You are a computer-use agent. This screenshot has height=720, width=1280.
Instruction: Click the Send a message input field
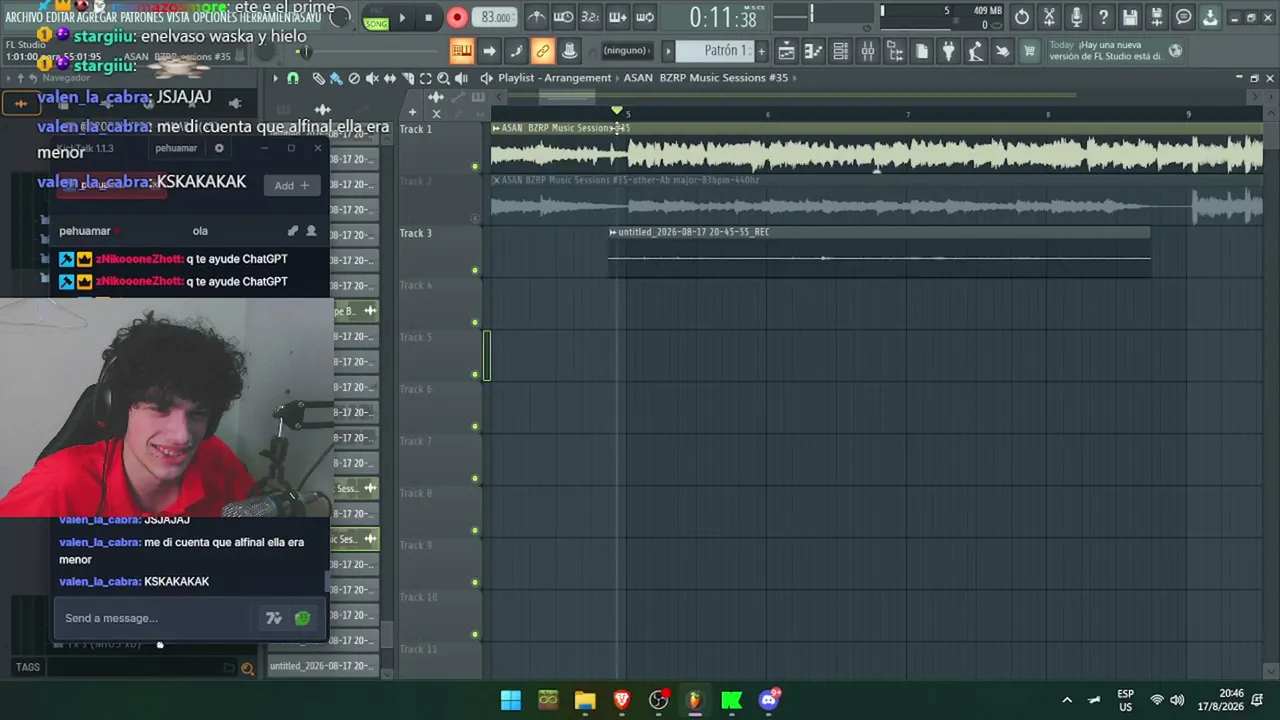tap(155, 618)
